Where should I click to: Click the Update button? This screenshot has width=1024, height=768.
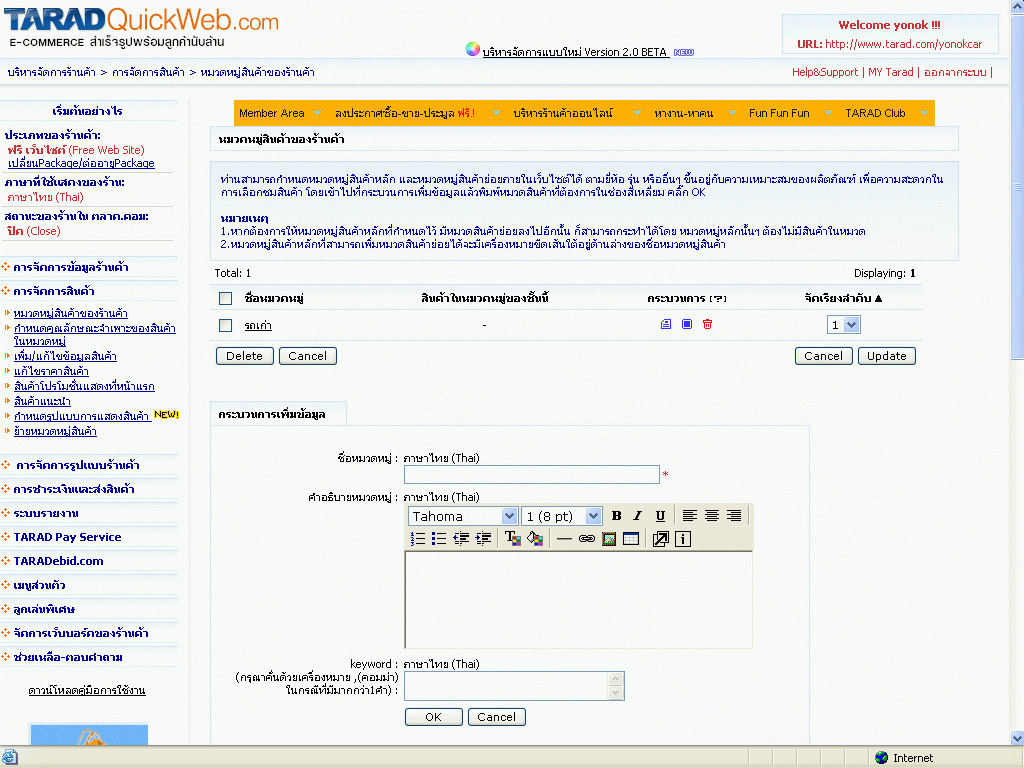(886, 356)
